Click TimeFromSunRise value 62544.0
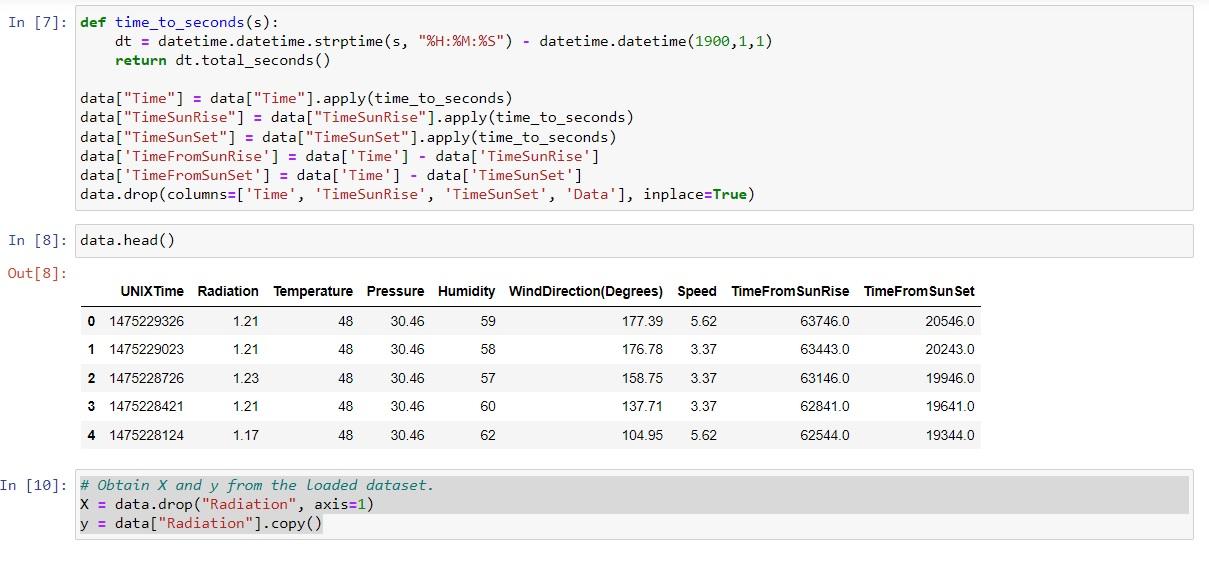This screenshot has height=563, width=1209. tap(825, 435)
